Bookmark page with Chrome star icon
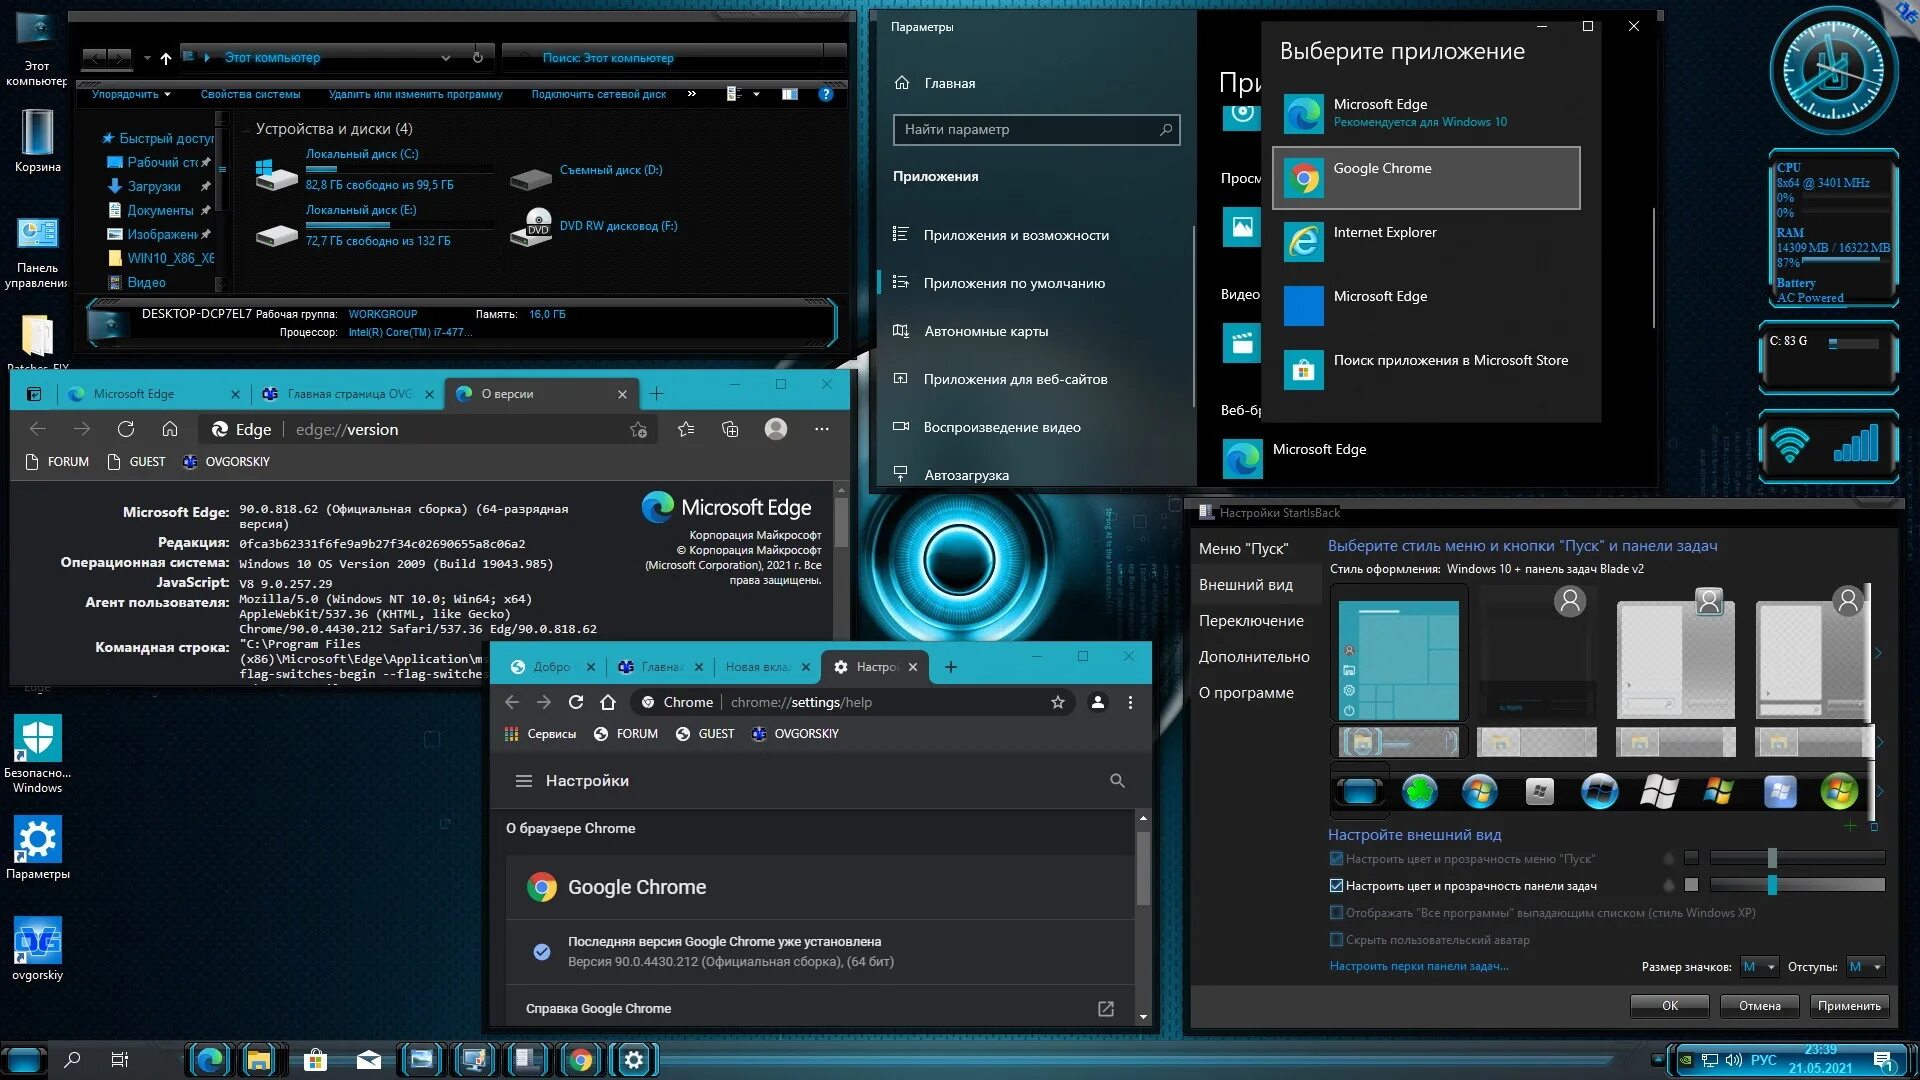The height and width of the screenshot is (1080, 1920). point(1058,702)
